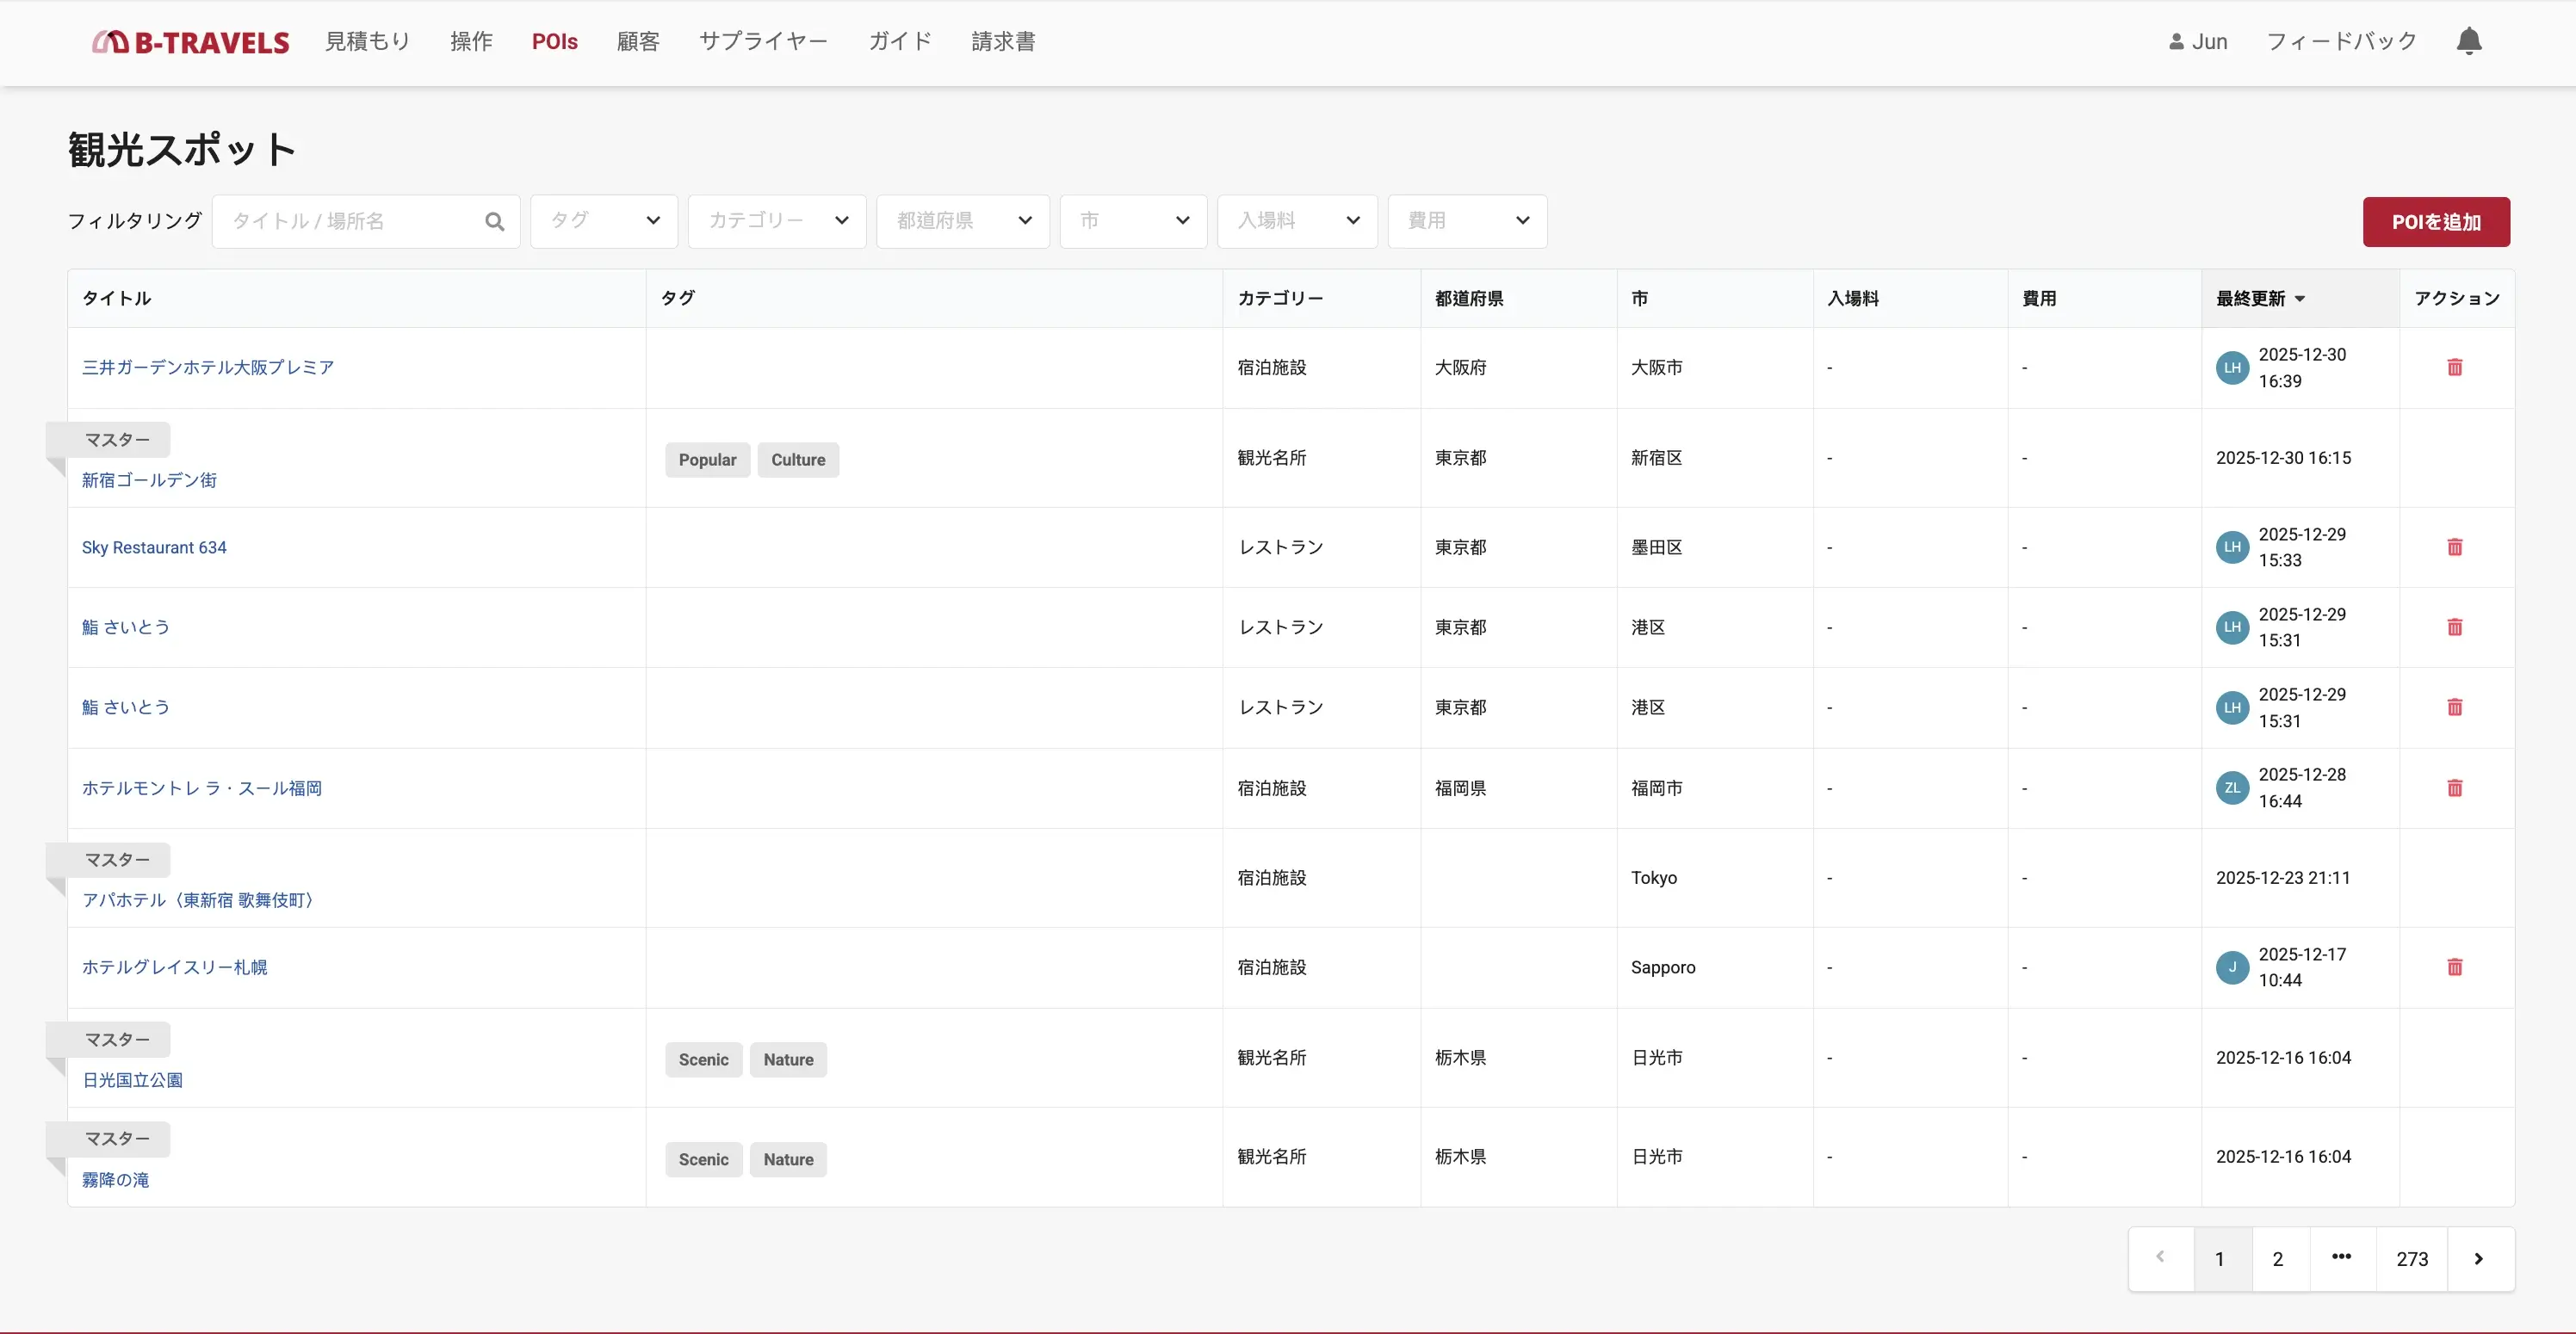Open the タグ filter dropdown
This screenshot has width=2576, height=1334.
604,221
